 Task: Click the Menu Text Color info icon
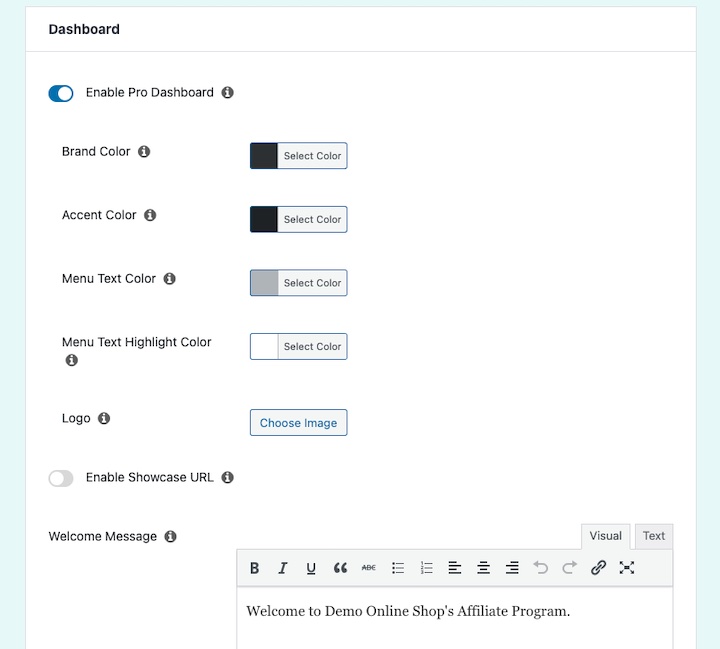coord(169,278)
